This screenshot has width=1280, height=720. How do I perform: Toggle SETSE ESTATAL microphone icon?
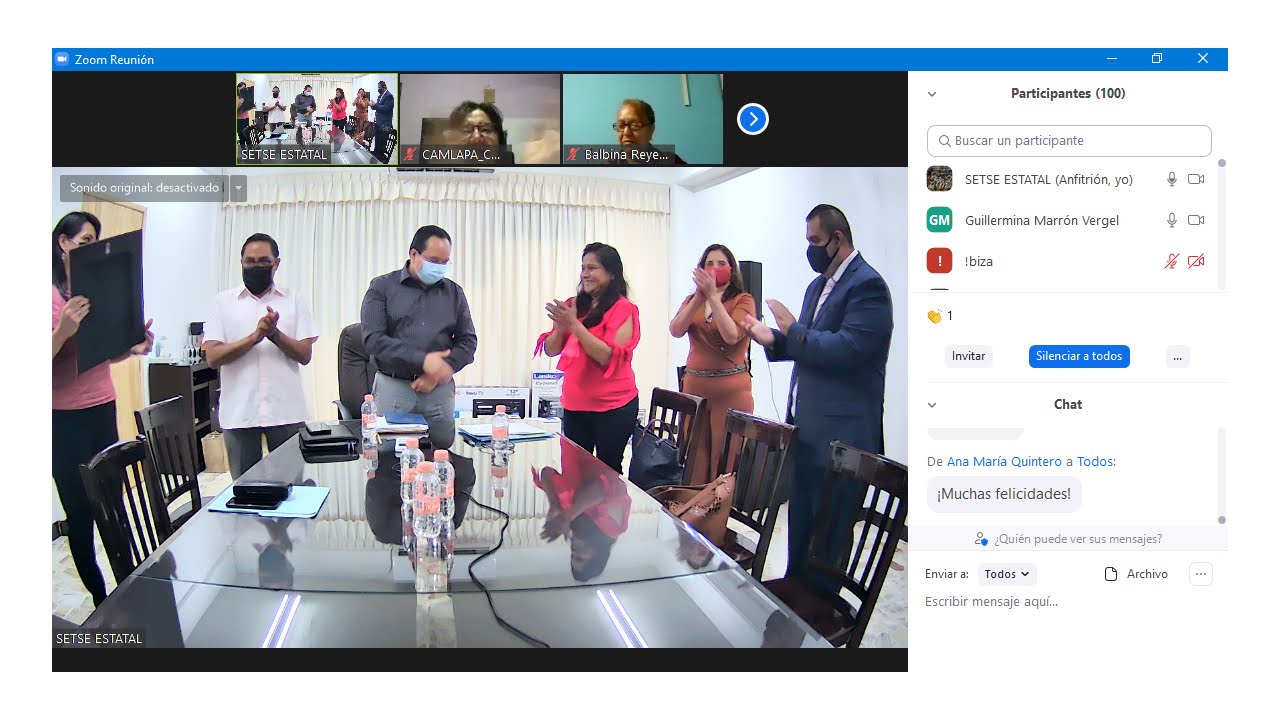click(1172, 179)
